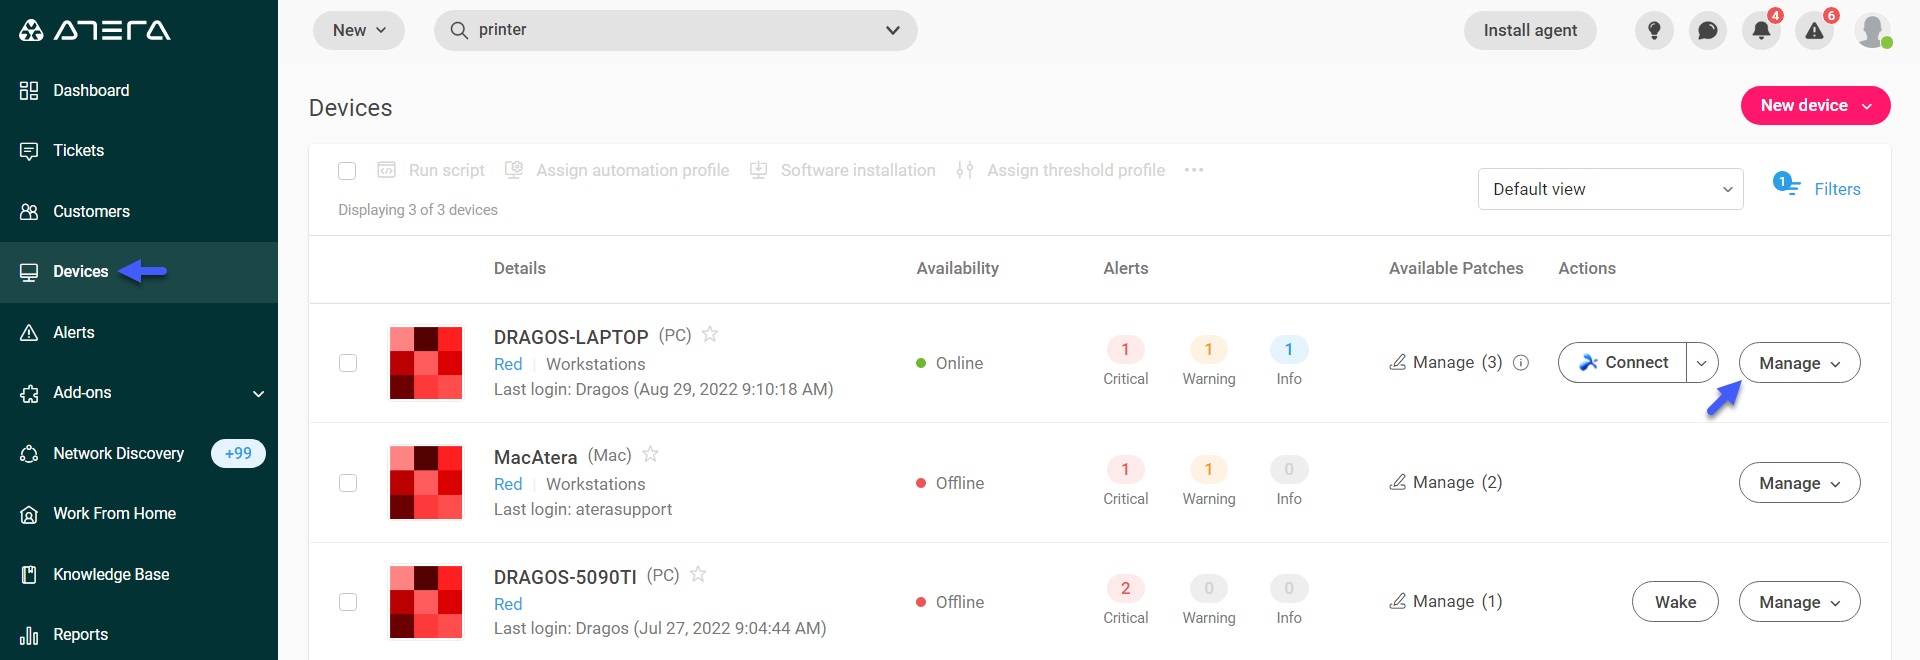Open Devices in the sidebar
This screenshot has height=660, width=1920.
pos(139,272)
